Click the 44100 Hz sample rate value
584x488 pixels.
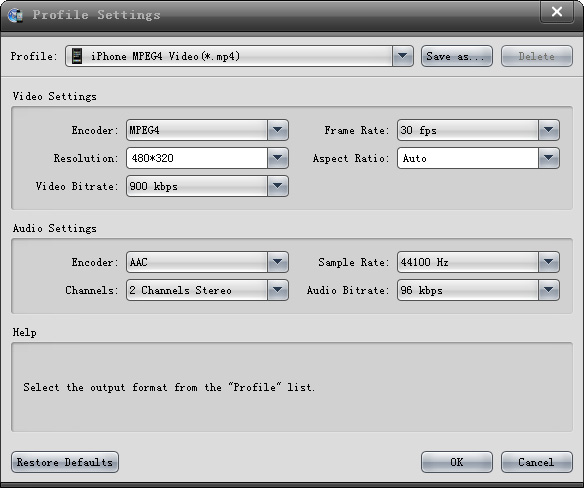[424, 262]
